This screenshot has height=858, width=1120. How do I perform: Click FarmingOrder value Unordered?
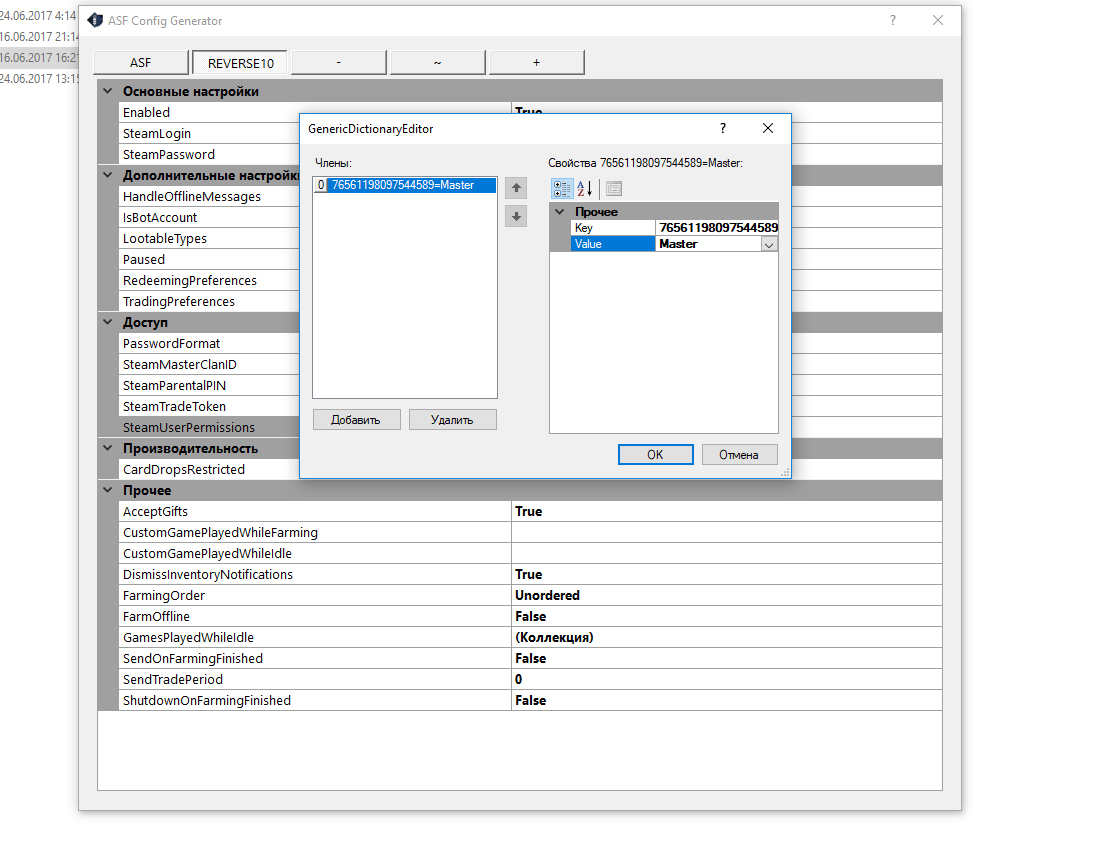727,595
